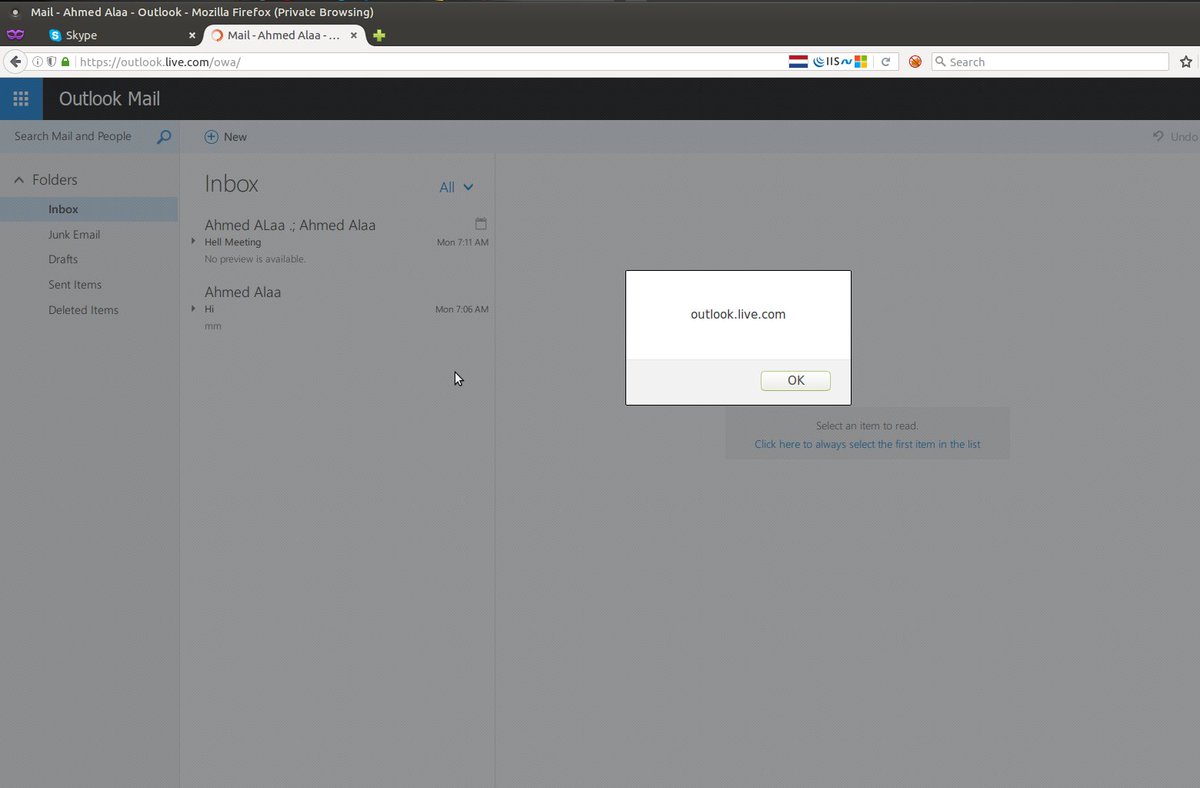Screen dimensions: 1200x788
Task: Click the green padlock security icon
Action: [65, 62]
